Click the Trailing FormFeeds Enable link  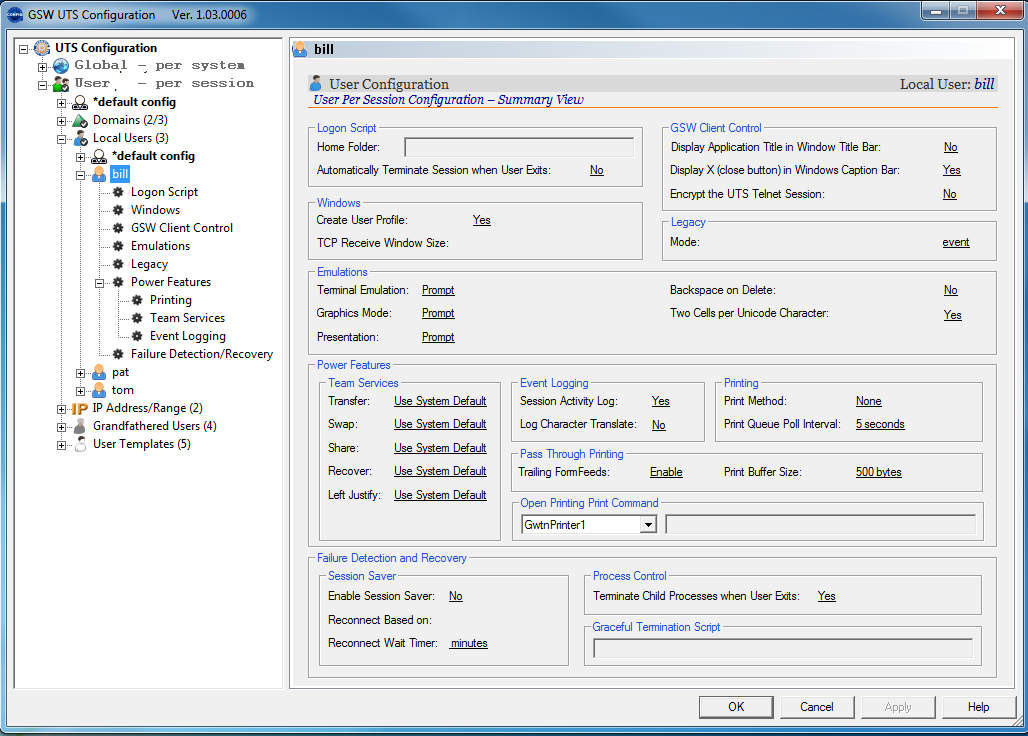tap(666, 472)
